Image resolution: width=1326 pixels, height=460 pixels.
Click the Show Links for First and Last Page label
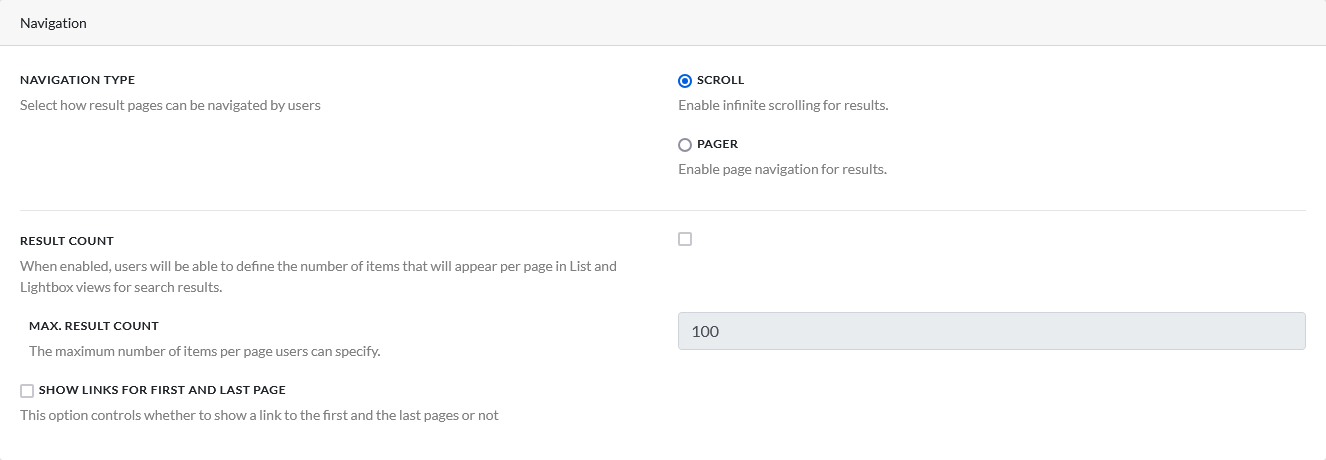coord(162,390)
